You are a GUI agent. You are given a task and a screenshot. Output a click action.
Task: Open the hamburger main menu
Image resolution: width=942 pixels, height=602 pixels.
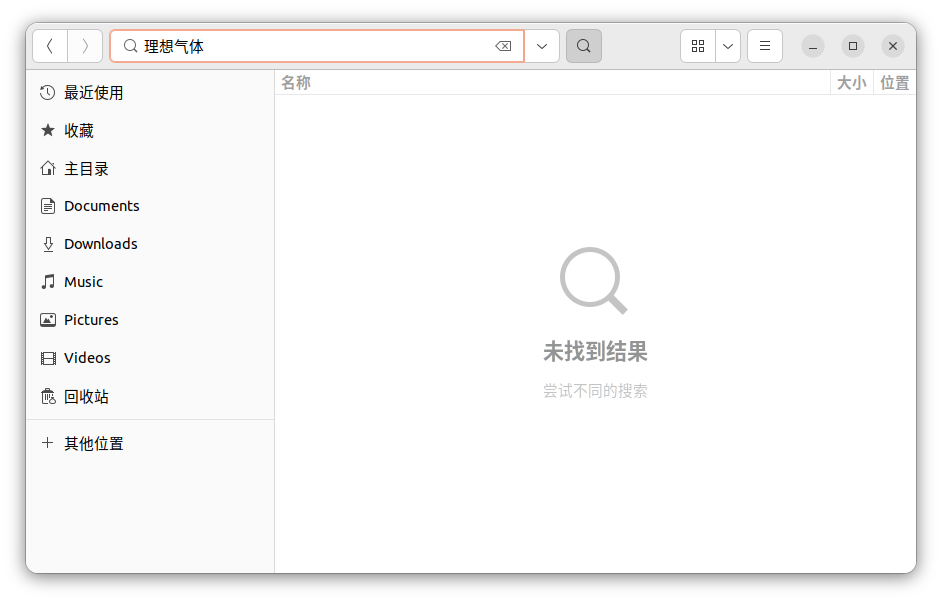click(765, 46)
